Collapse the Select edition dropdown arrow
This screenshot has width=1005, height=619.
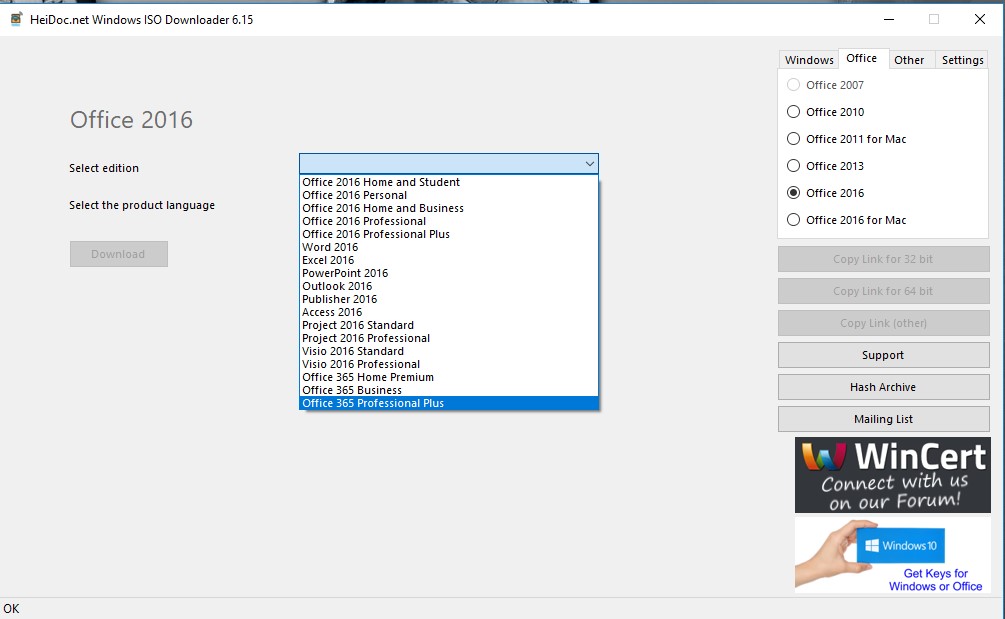click(590, 164)
